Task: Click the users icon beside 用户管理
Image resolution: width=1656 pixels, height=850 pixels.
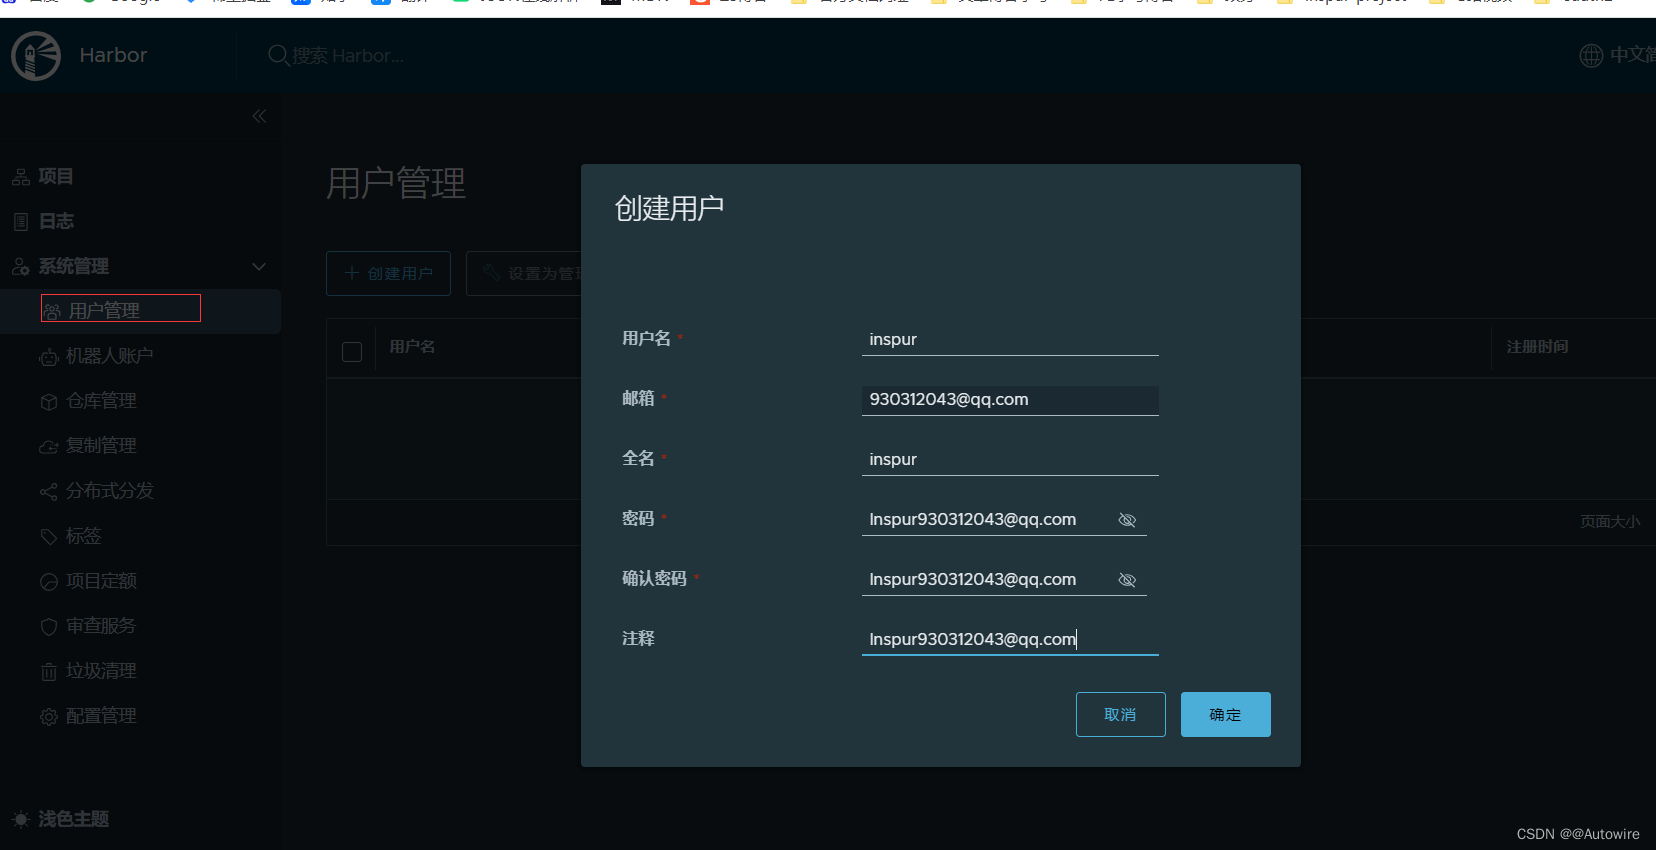Action: click(x=52, y=312)
